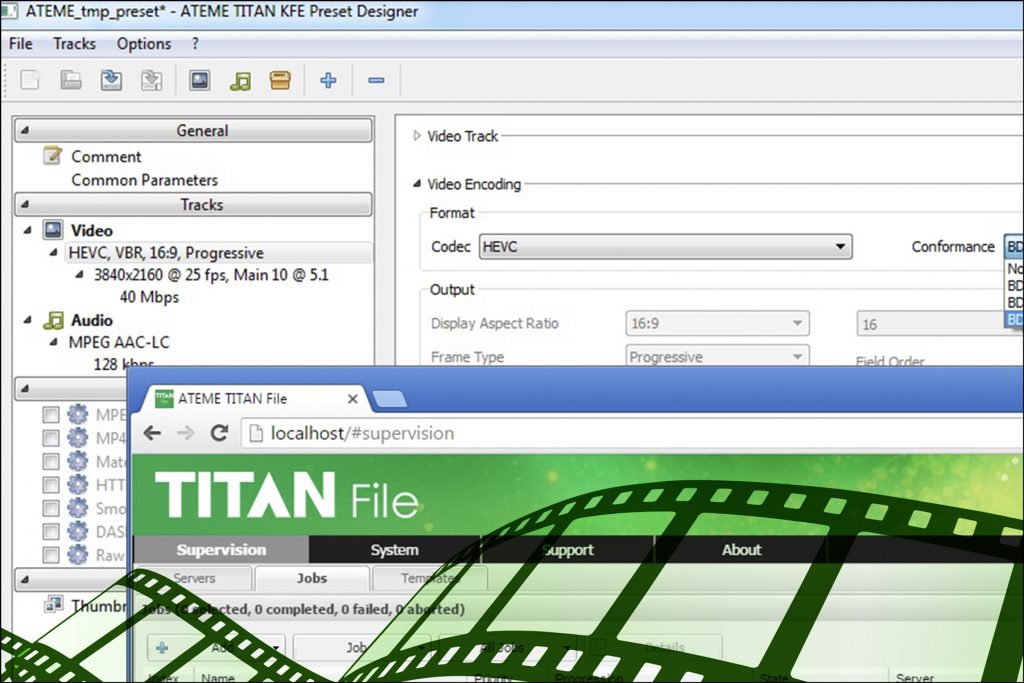The image size is (1024, 683).
Task: Click the Video track icon in the tree
Action: [53, 230]
